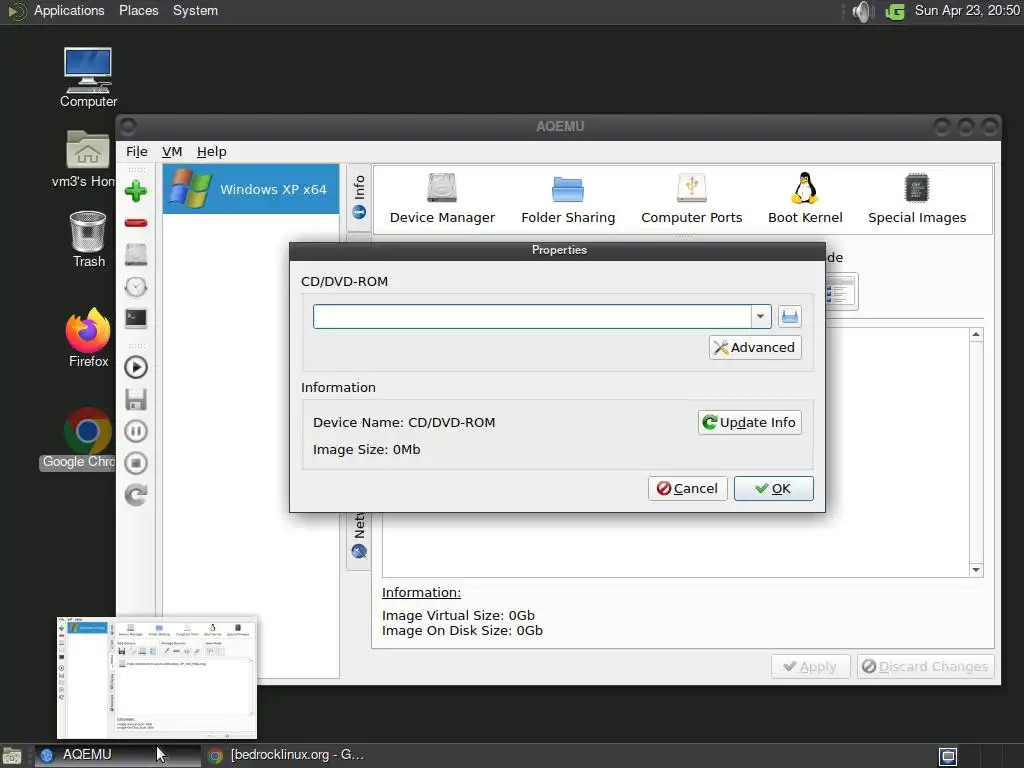
Task: Open Computer Ports section
Action: click(x=692, y=199)
